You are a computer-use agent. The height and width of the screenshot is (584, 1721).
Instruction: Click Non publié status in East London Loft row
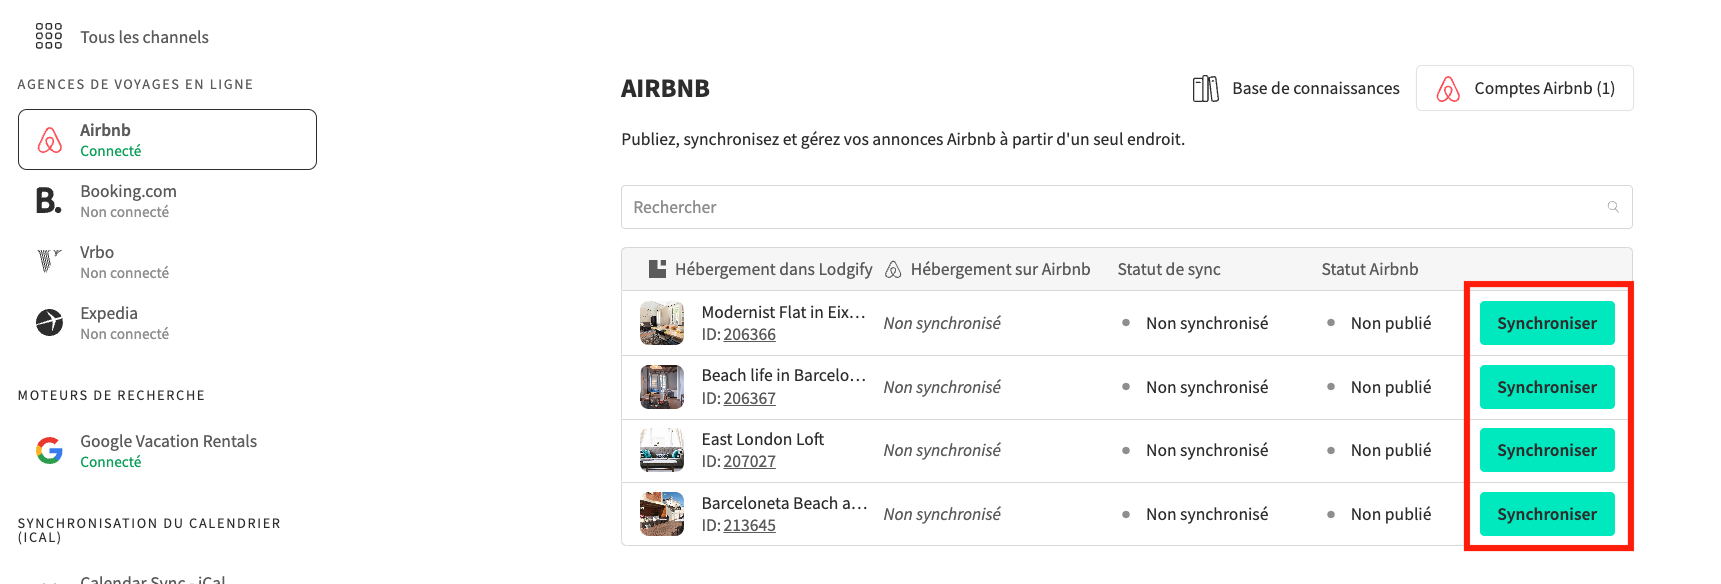1390,450
